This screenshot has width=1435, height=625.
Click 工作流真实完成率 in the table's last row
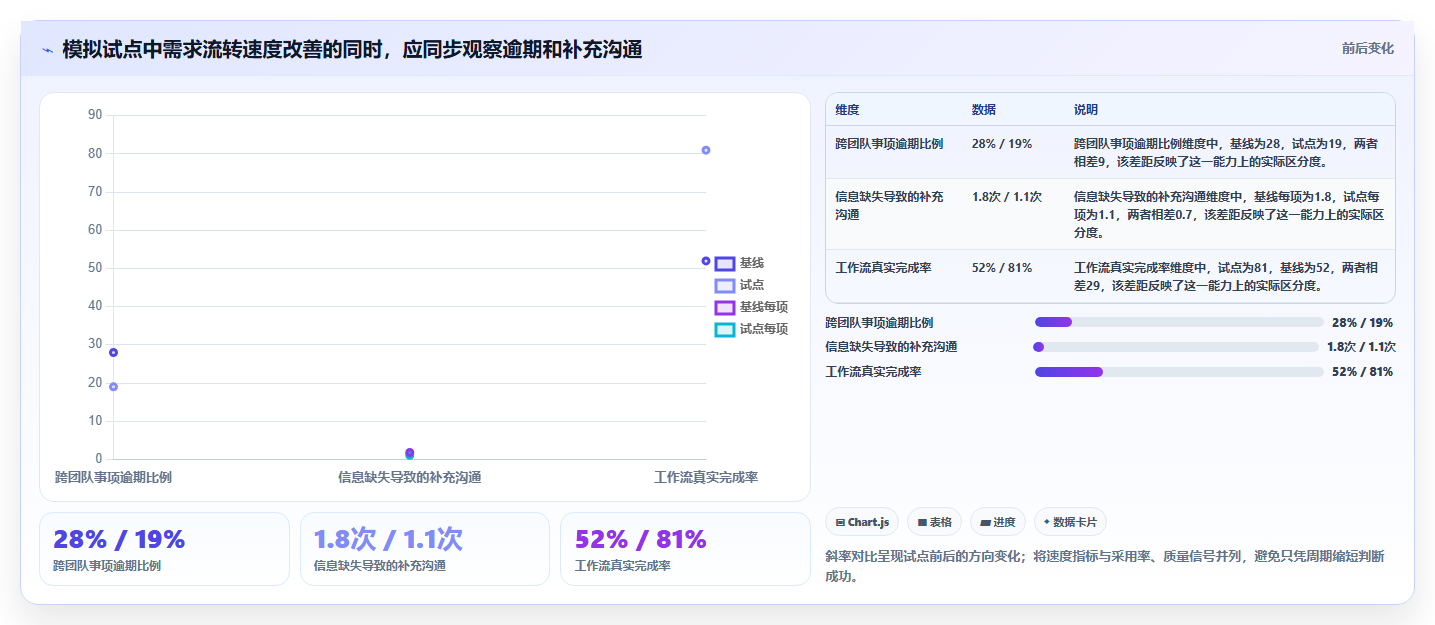(x=883, y=268)
